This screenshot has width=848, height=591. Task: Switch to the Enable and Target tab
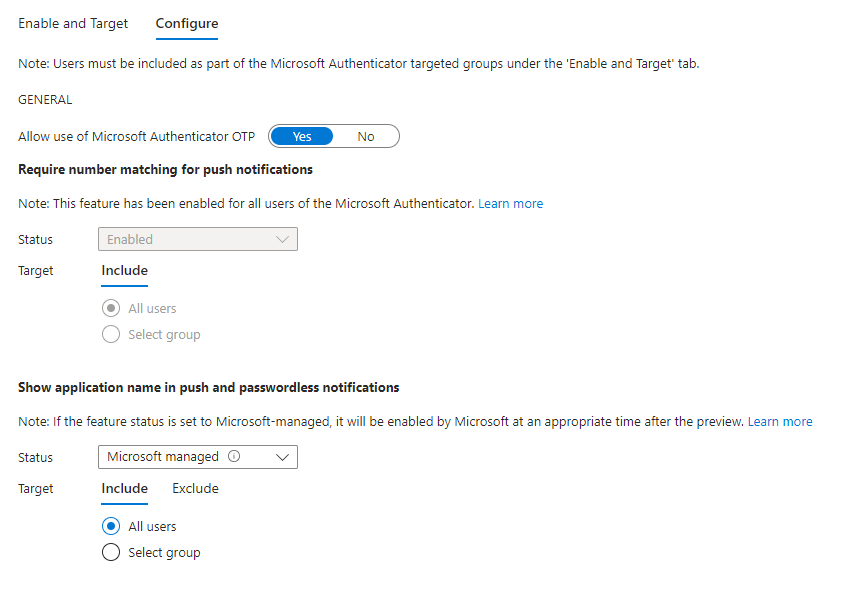point(73,23)
